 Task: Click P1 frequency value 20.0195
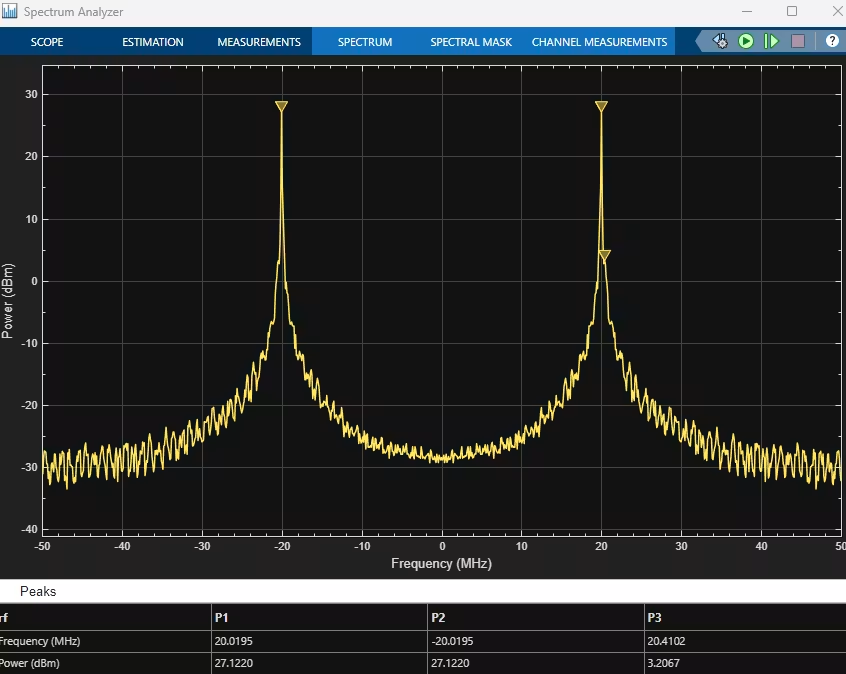234,641
